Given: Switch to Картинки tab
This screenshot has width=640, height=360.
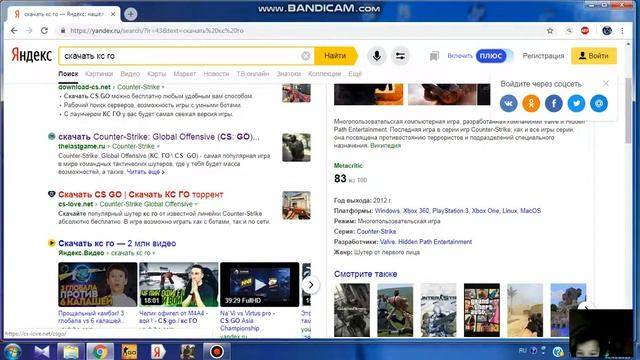Looking at the screenshot, I should pos(99,74).
